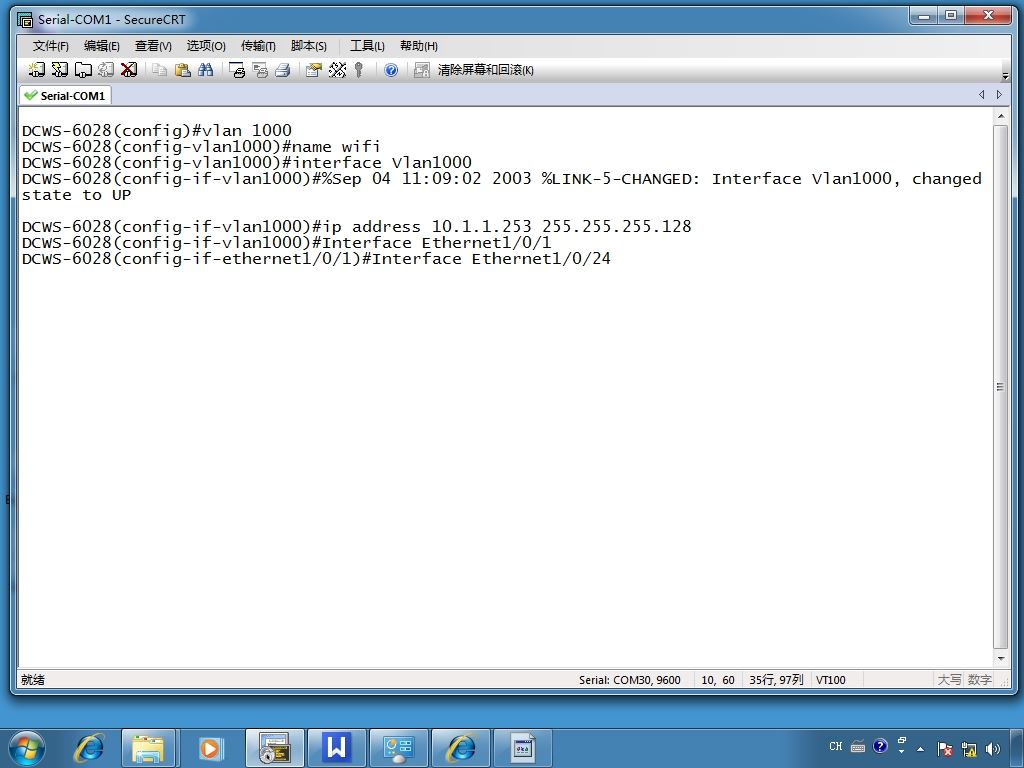This screenshot has width=1024, height=768.
Task: Click the printer icon in toolbar
Action: 283,70
